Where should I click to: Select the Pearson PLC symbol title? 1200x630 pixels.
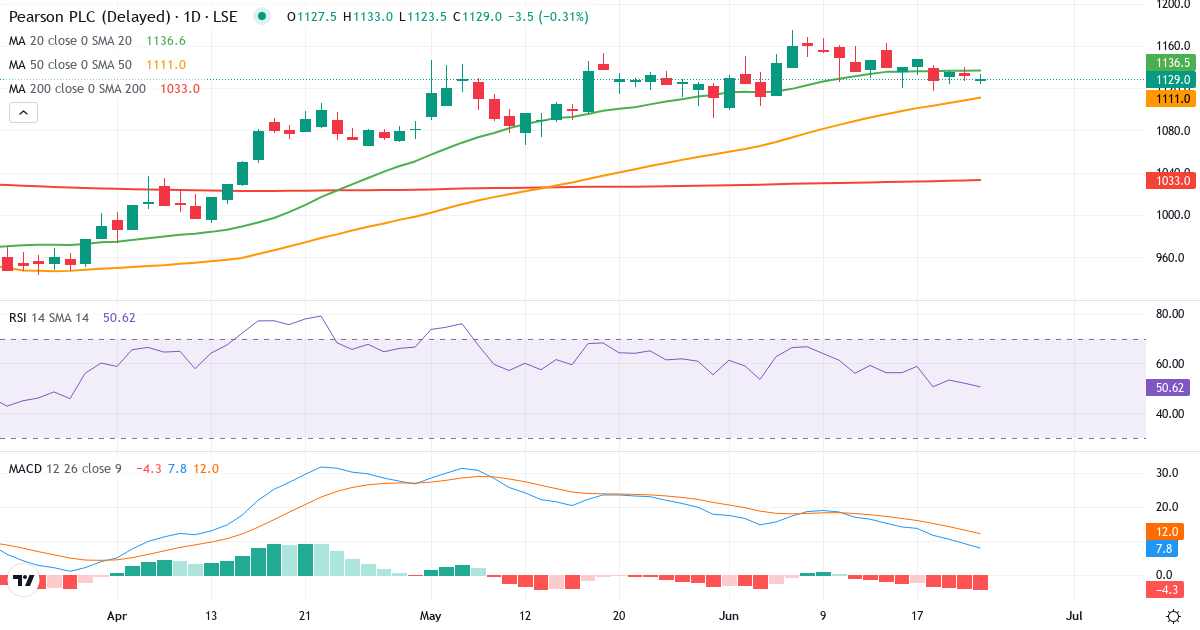[x=122, y=17]
